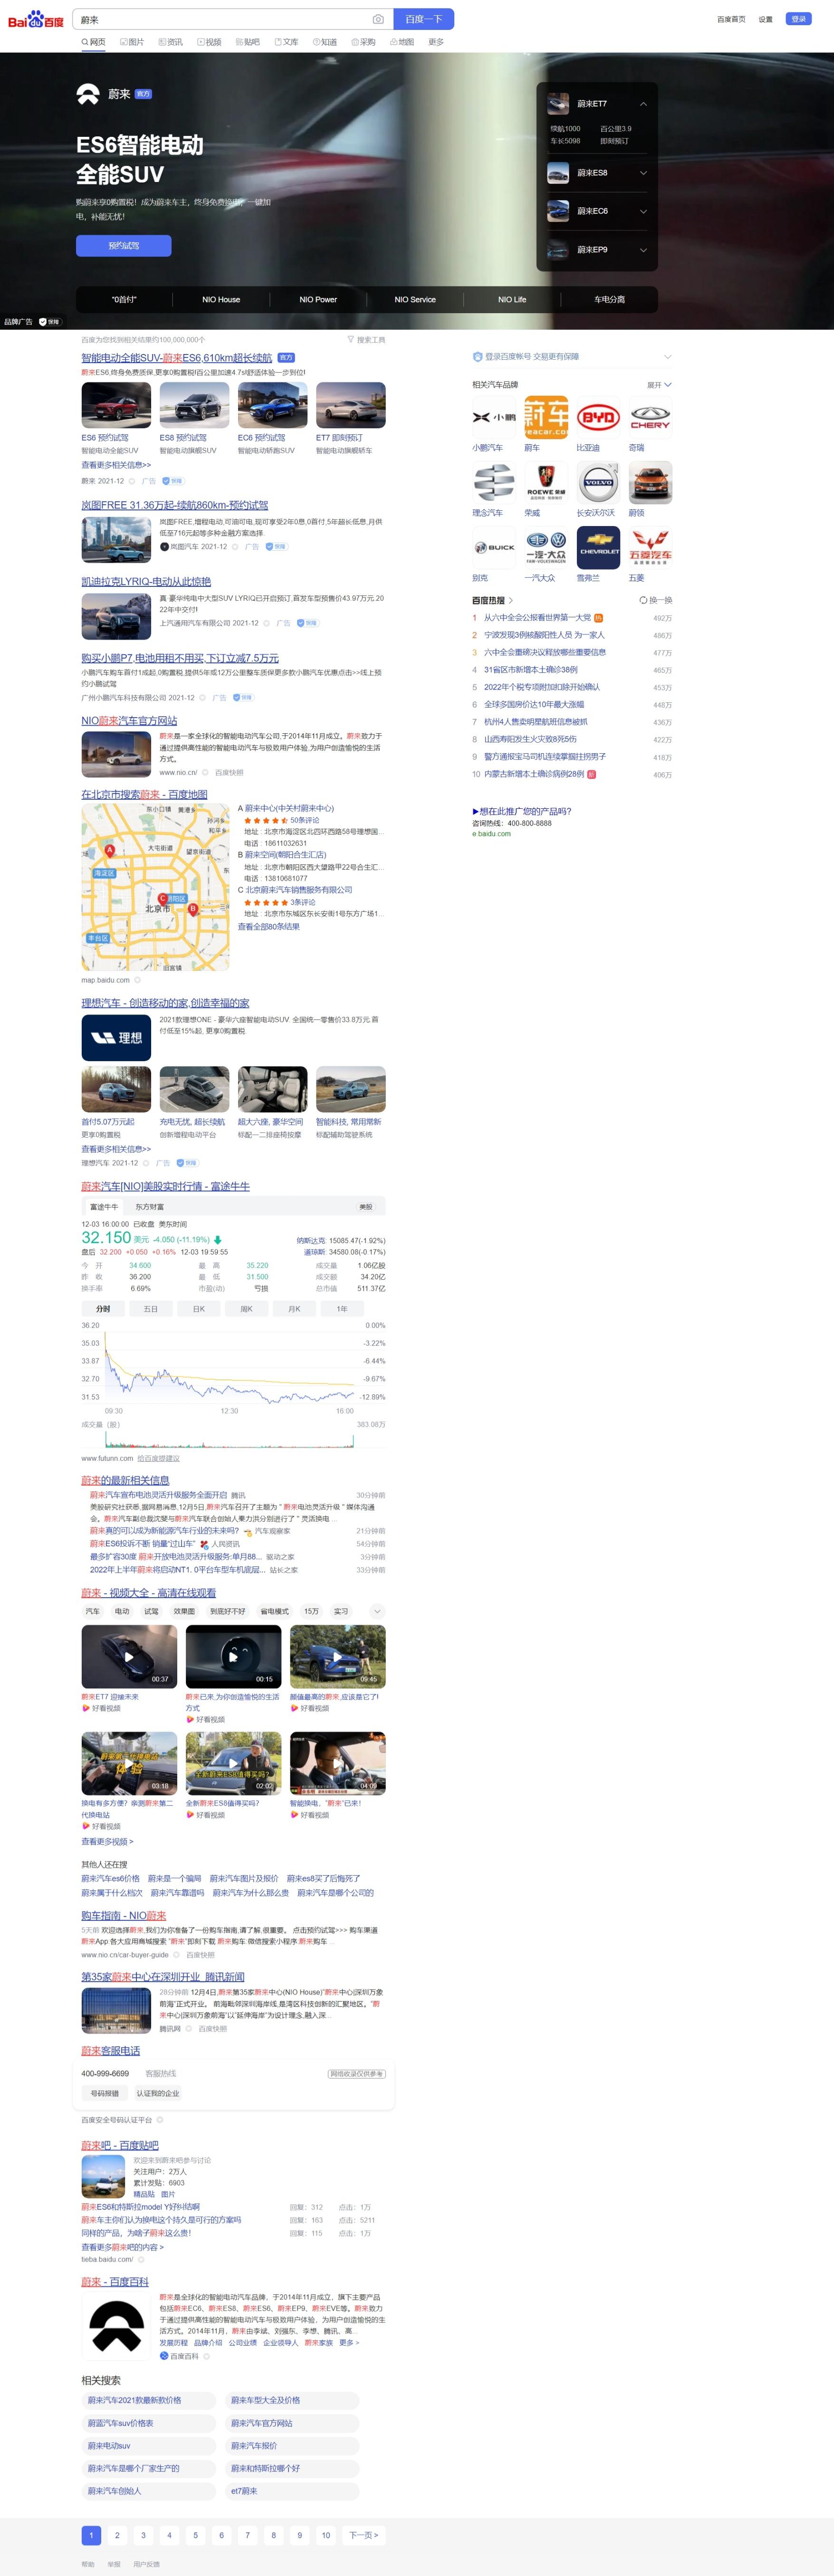This screenshot has height=2576, width=834.
Task: Click the 荣威 Roewe brand logo
Action: tap(546, 483)
